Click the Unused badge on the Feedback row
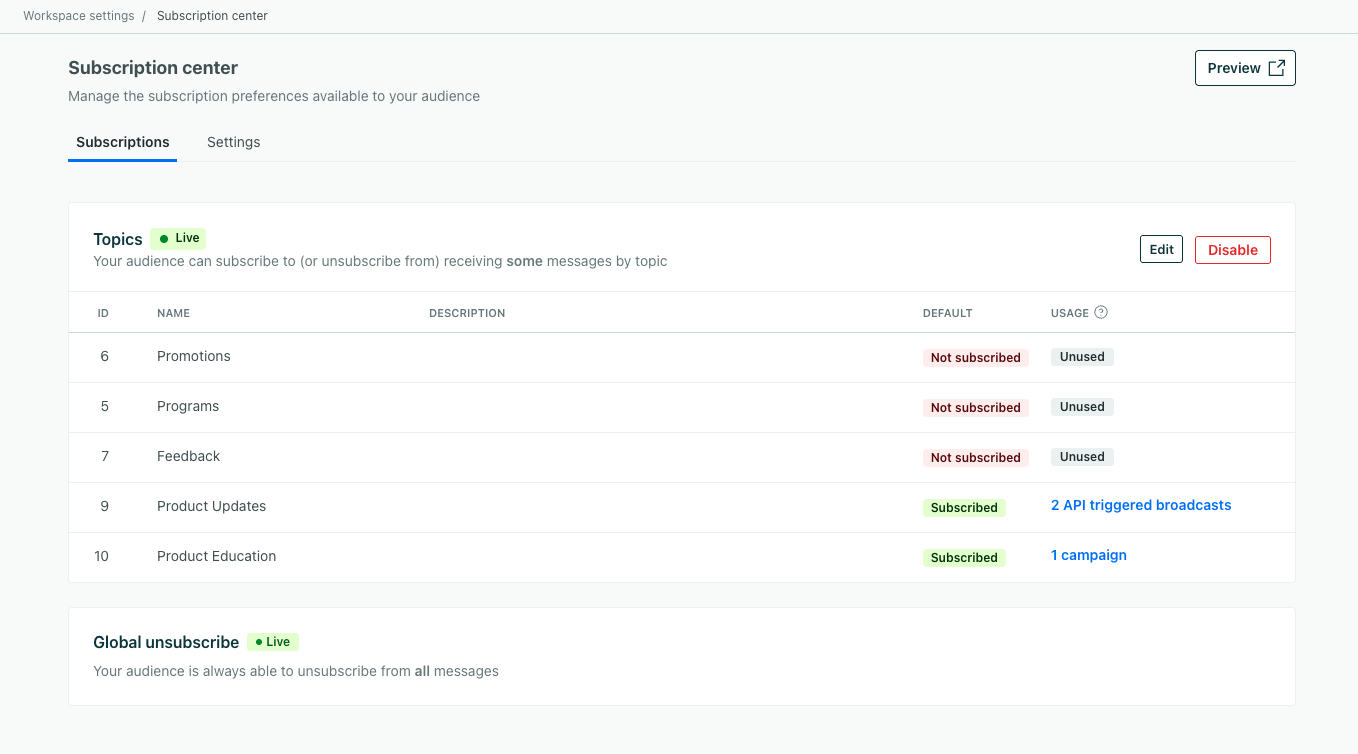This screenshot has width=1358, height=754. [x=1082, y=456]
